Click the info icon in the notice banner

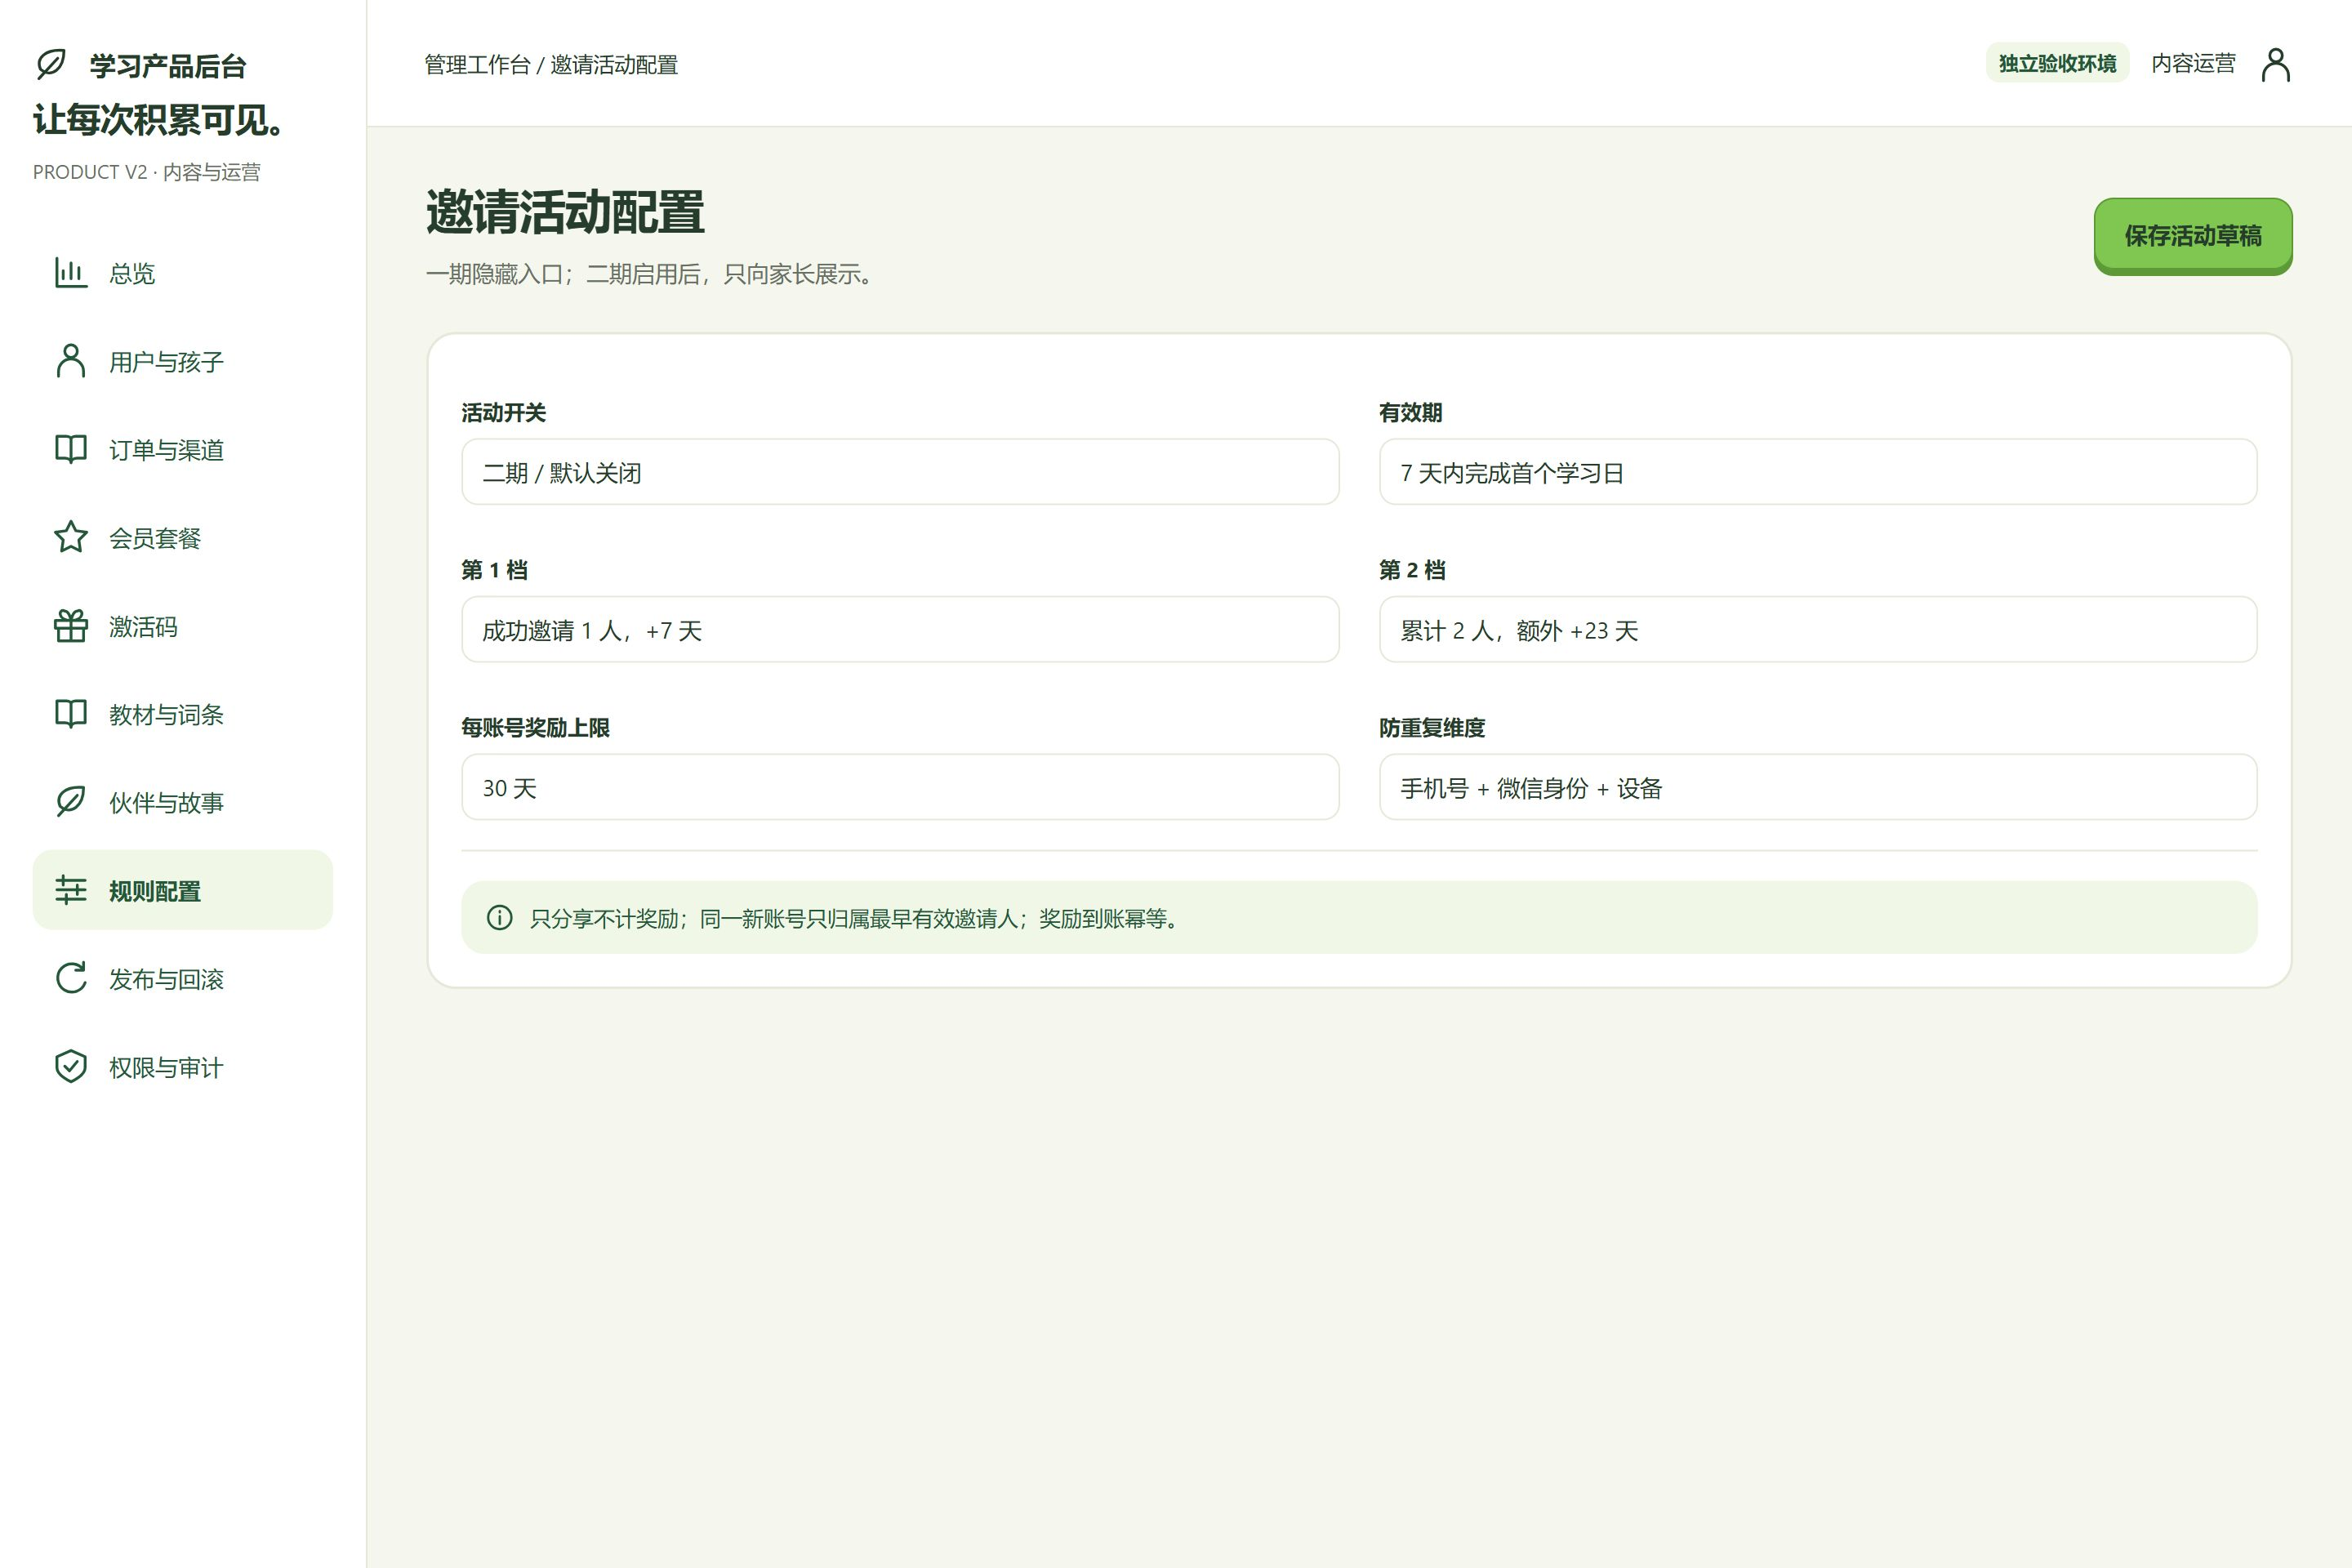click(500, 918)
